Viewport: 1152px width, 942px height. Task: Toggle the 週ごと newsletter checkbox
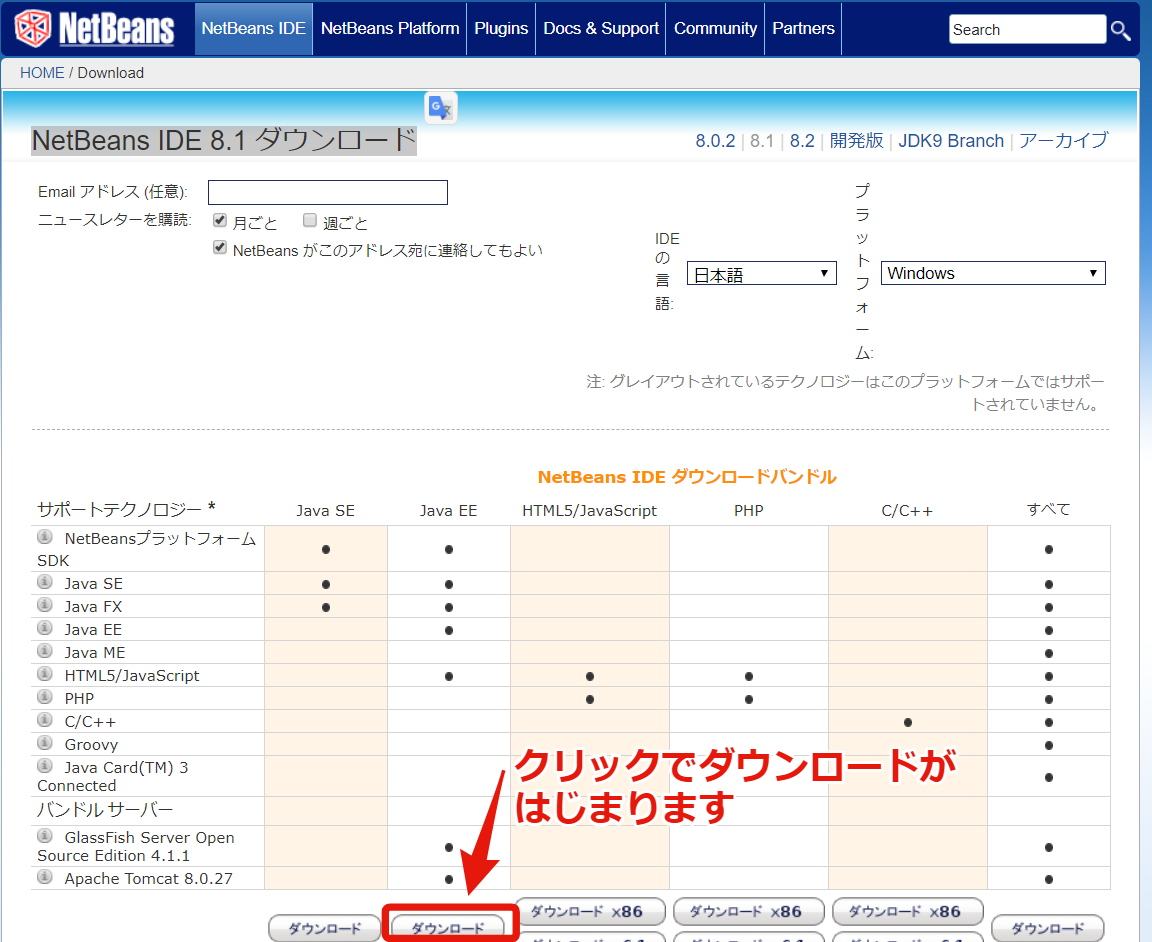(310, 220)
